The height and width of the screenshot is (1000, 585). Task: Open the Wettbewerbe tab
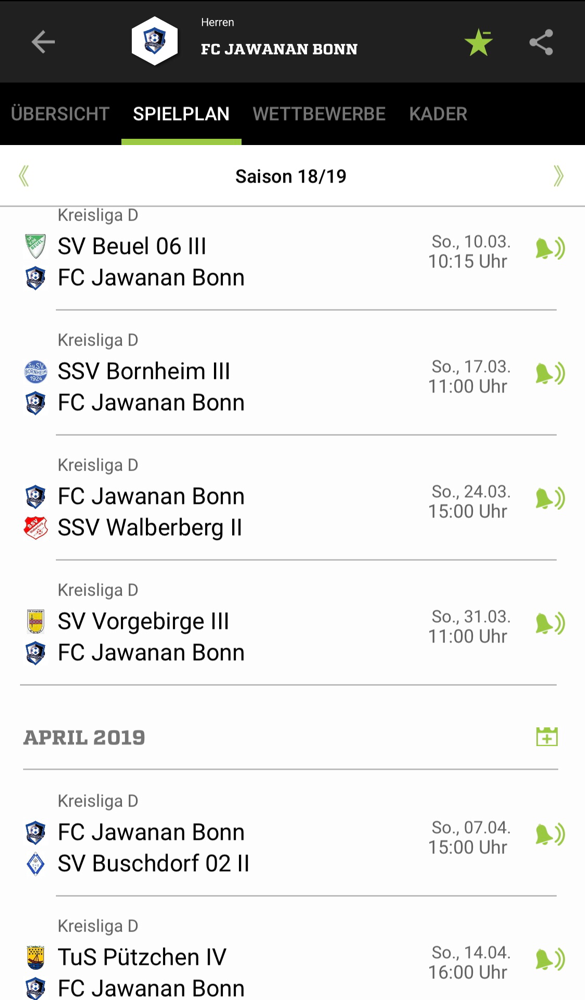pos(319,114)
